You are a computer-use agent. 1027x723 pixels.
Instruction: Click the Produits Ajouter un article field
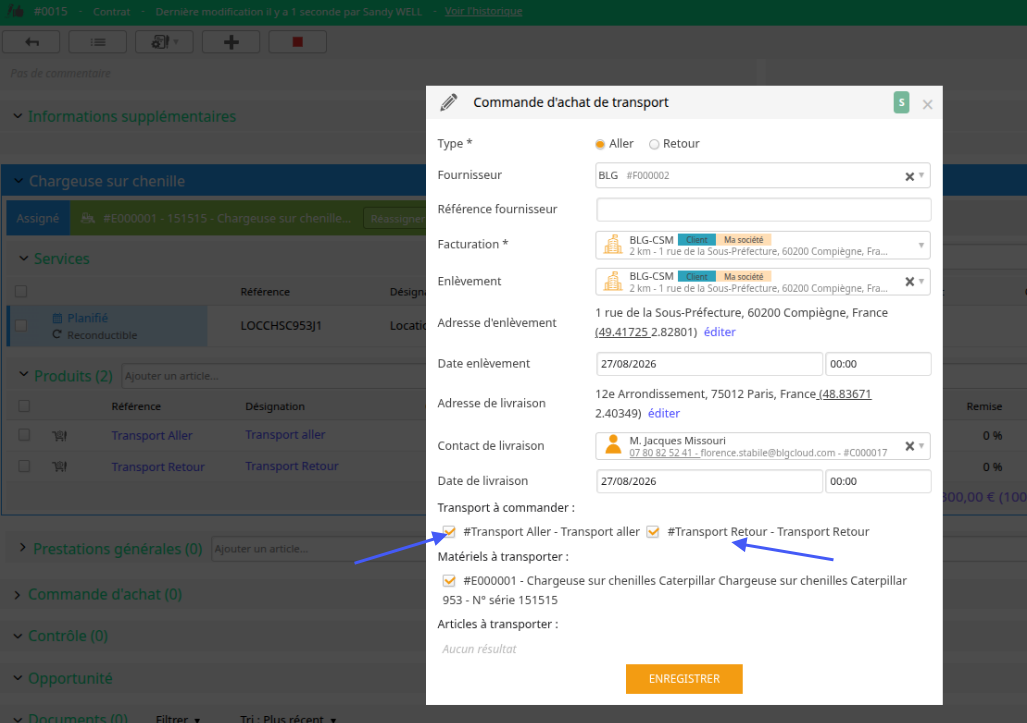pyautogui.click(x=274, y=376)
